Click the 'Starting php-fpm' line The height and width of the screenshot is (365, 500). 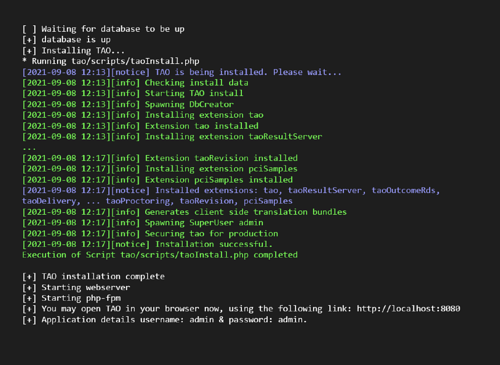click(71, 298)
